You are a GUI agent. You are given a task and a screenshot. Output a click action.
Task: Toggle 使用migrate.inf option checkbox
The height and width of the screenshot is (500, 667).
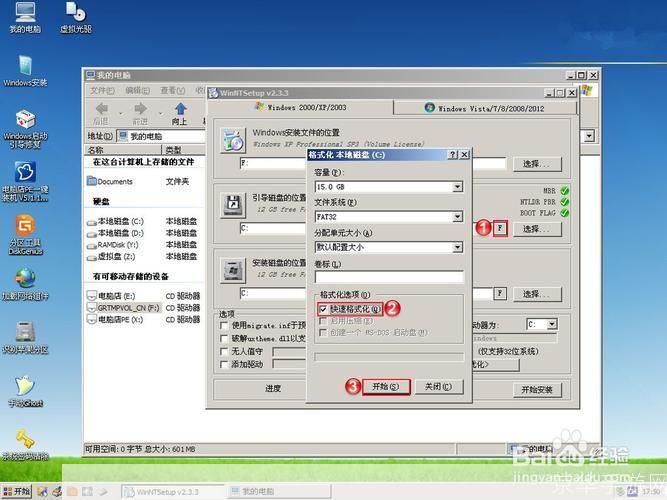pyautogui.click(x=224, y=326)
